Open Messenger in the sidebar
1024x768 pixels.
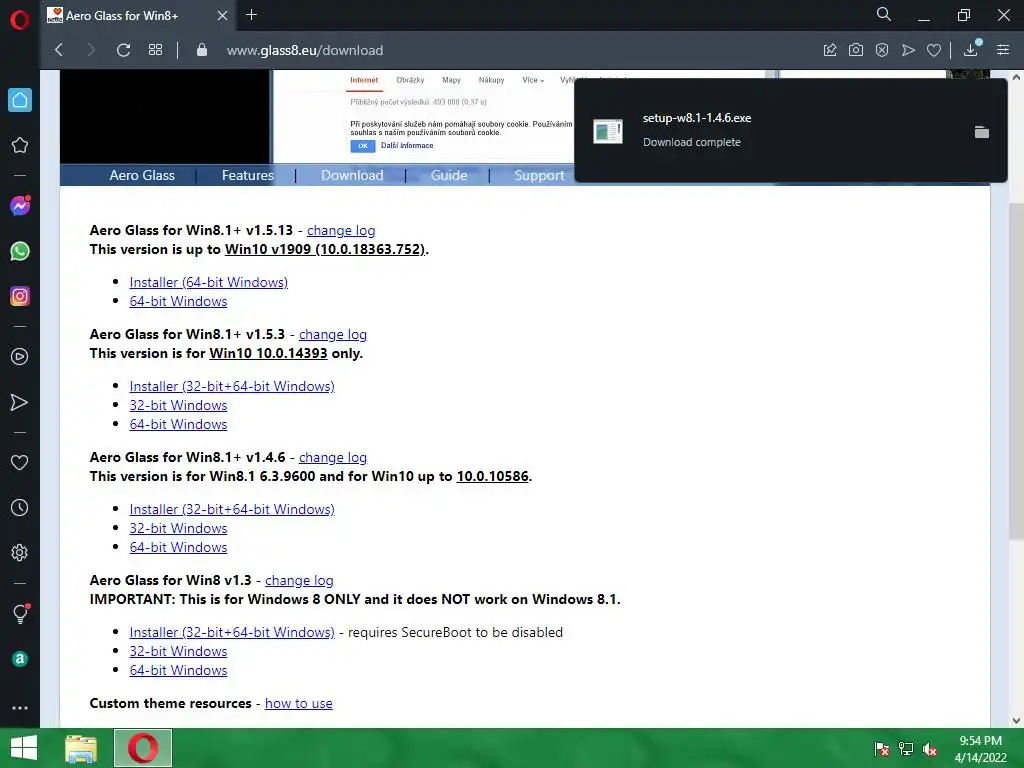[x=20, y=206]
